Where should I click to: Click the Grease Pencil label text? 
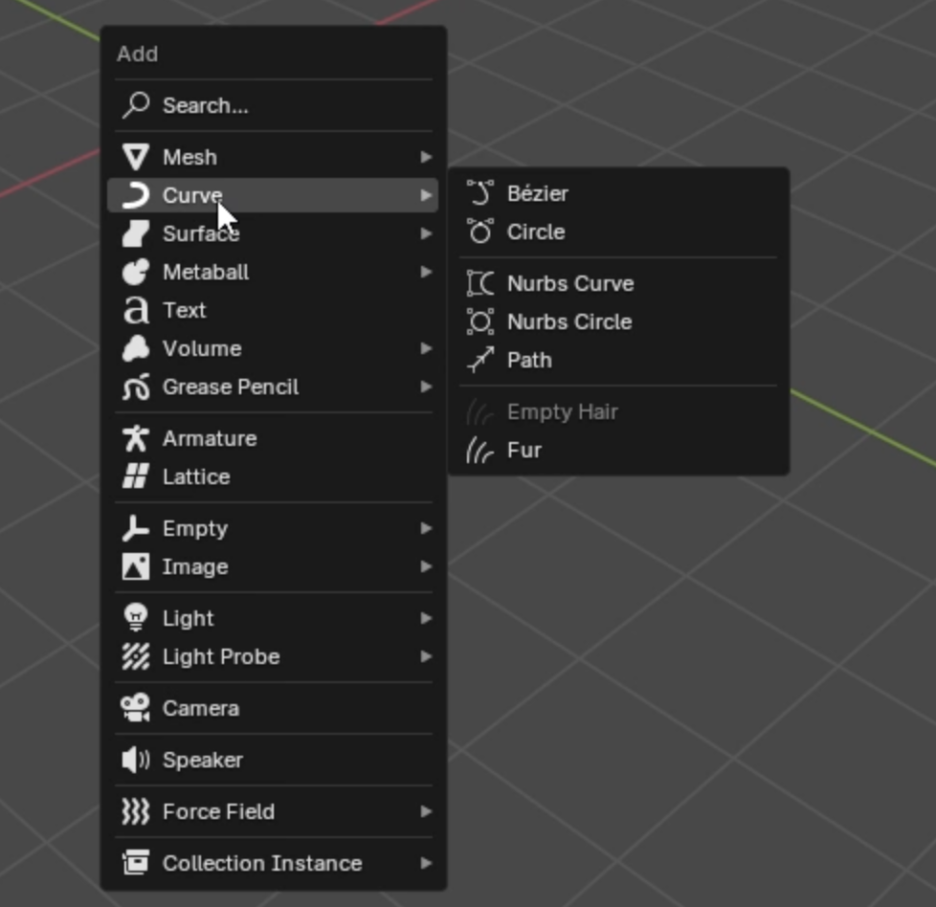tap(230, 387)
